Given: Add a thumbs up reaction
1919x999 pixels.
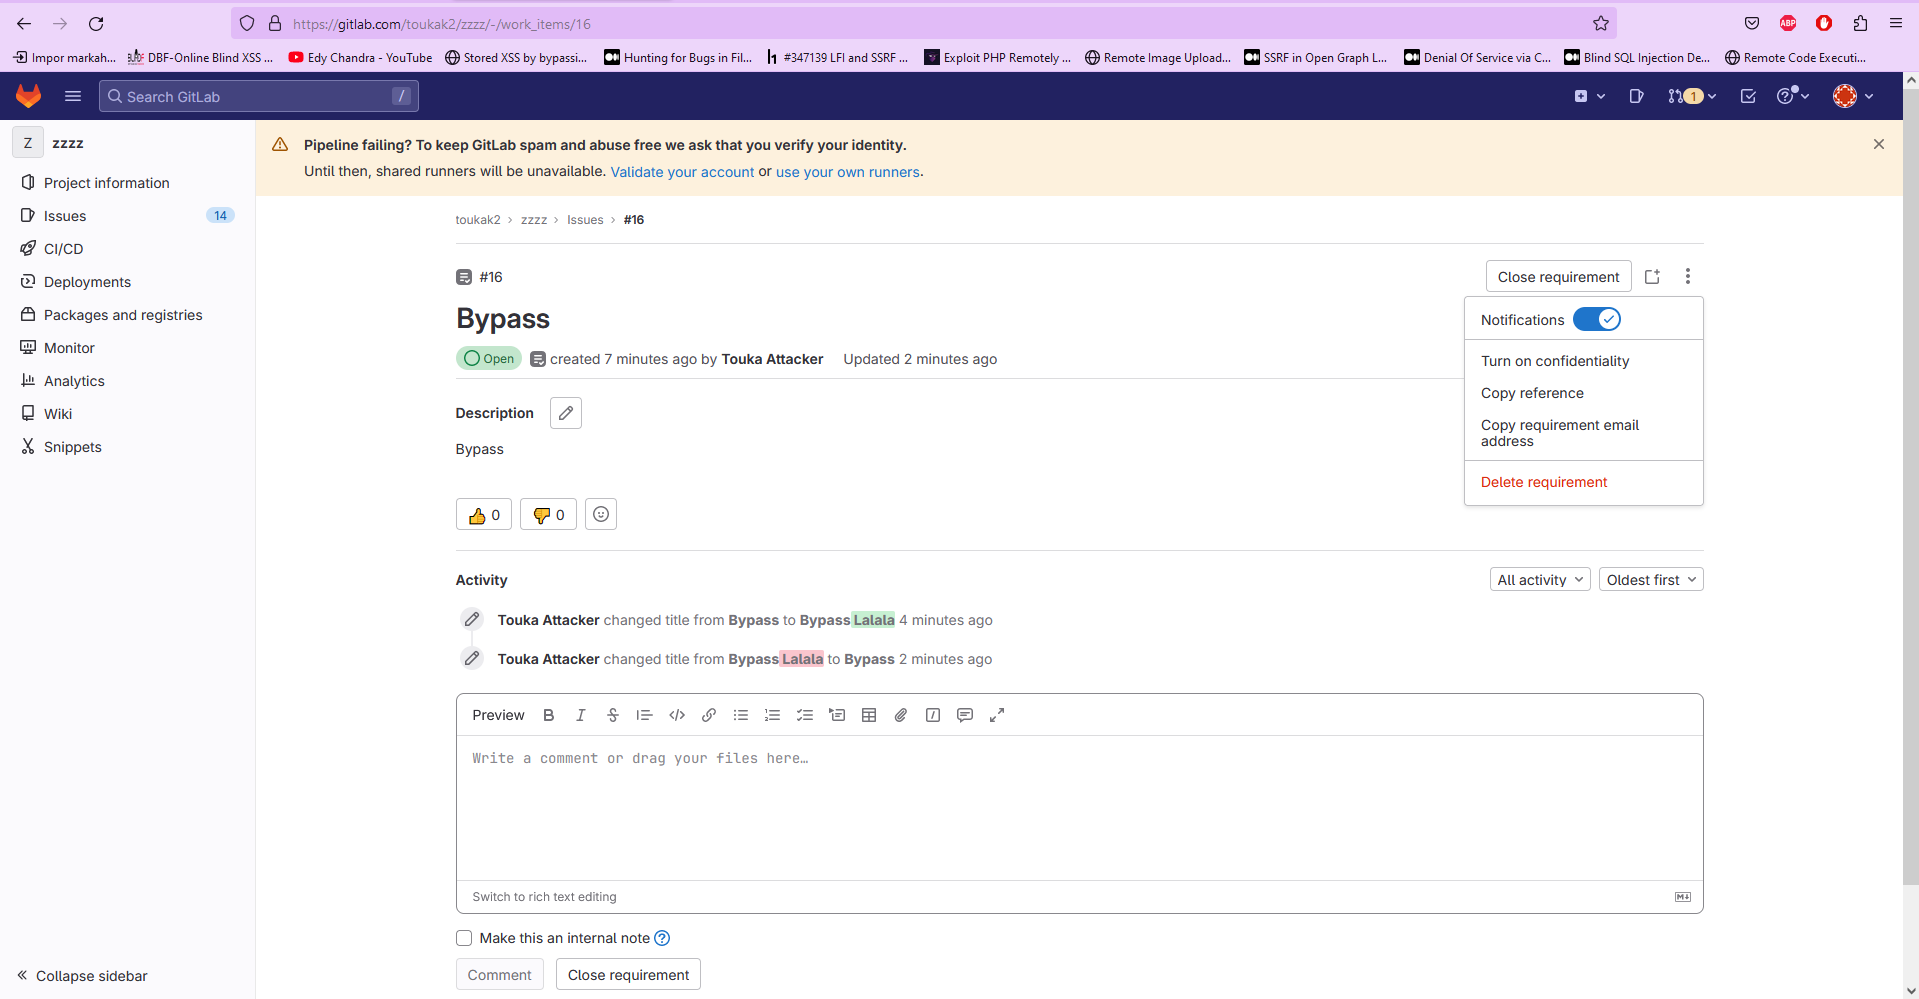Looking at the screenshot, I should point(484,515).
